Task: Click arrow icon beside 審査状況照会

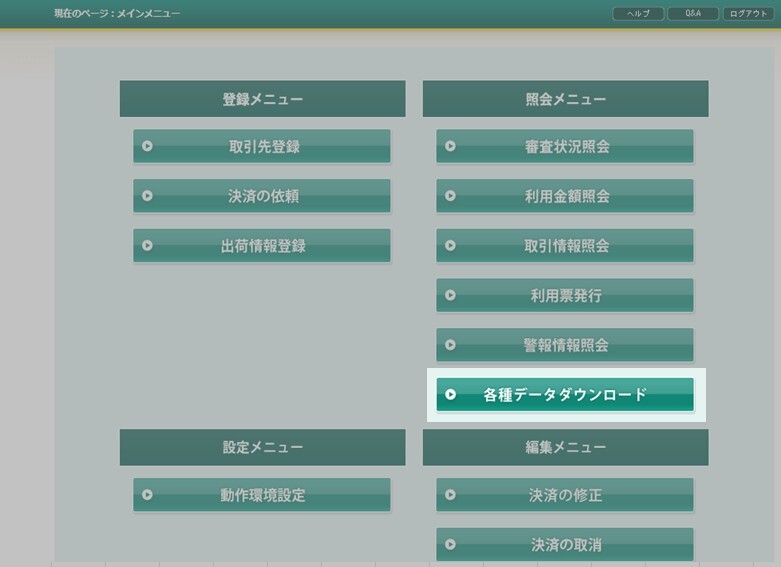Action: (450, 146)
